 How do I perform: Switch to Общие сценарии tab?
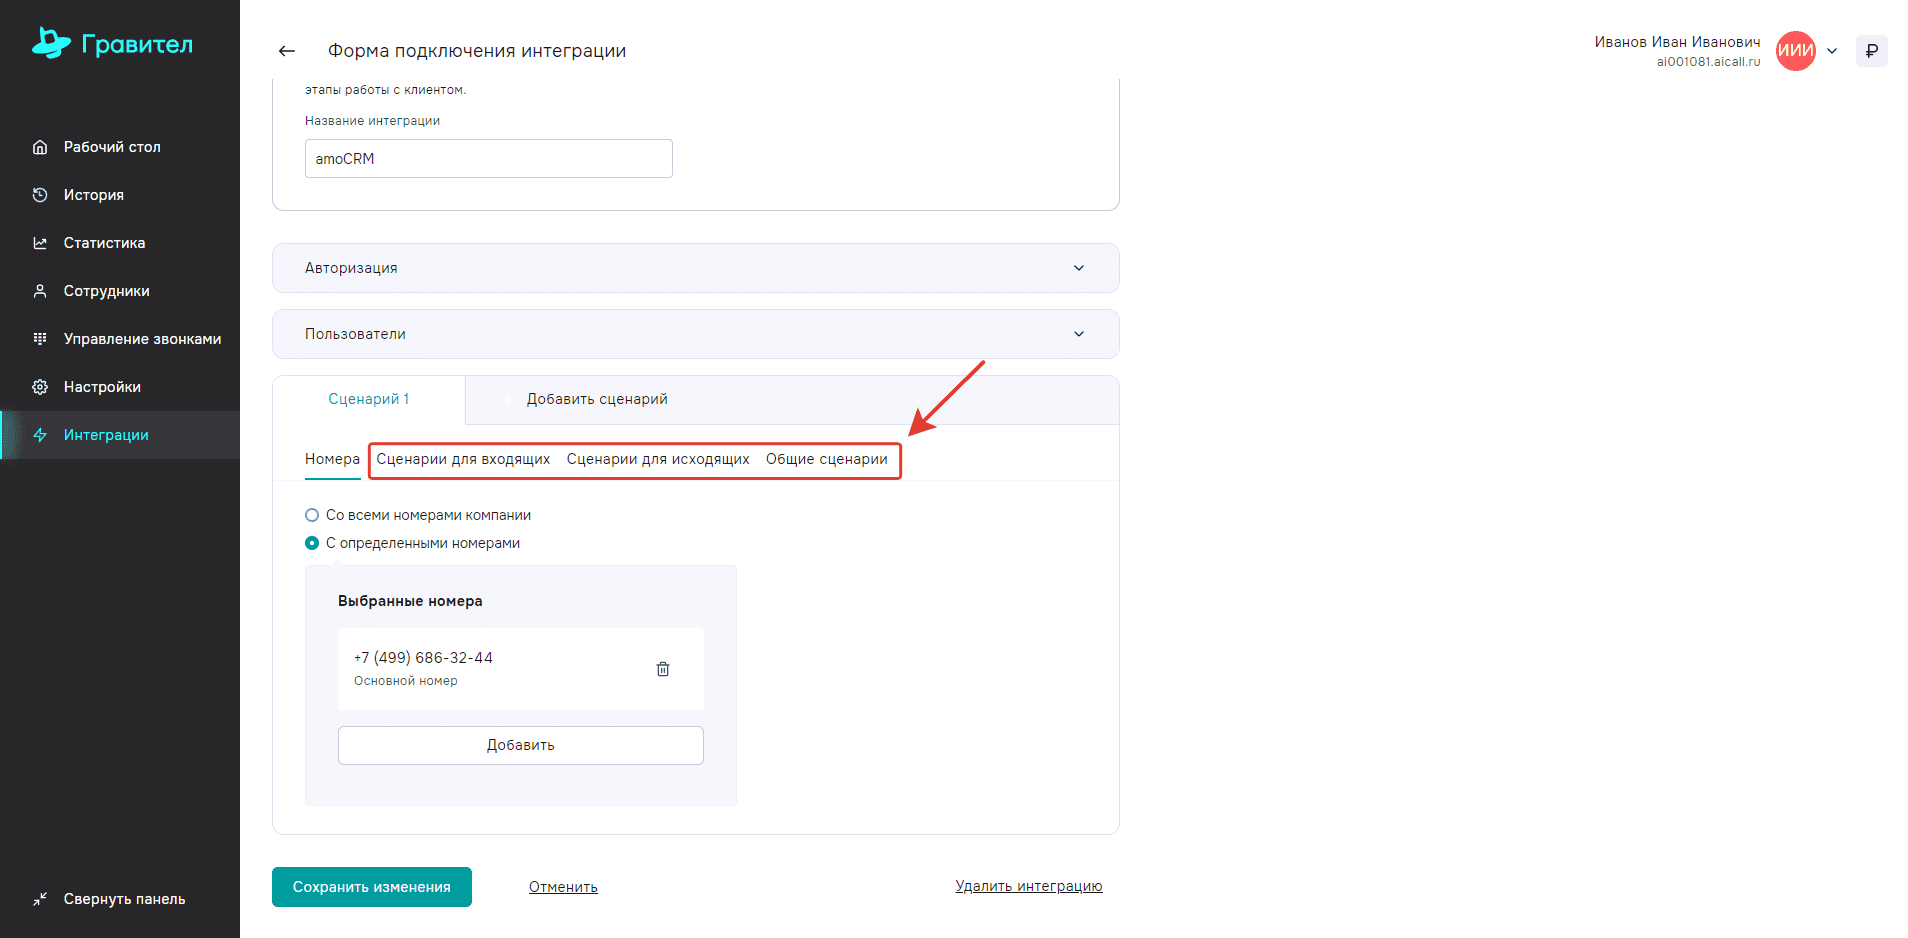coord(826,459)
